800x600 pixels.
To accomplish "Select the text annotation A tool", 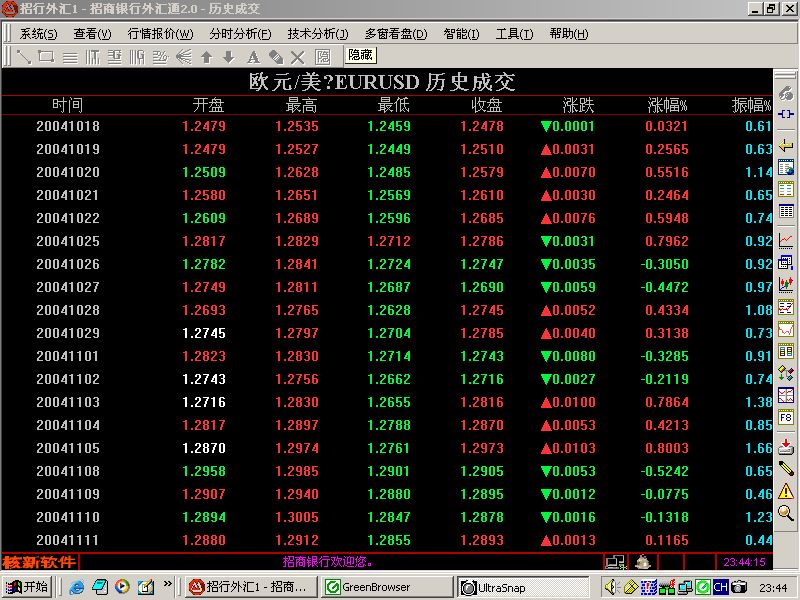I will coord(253,57).
